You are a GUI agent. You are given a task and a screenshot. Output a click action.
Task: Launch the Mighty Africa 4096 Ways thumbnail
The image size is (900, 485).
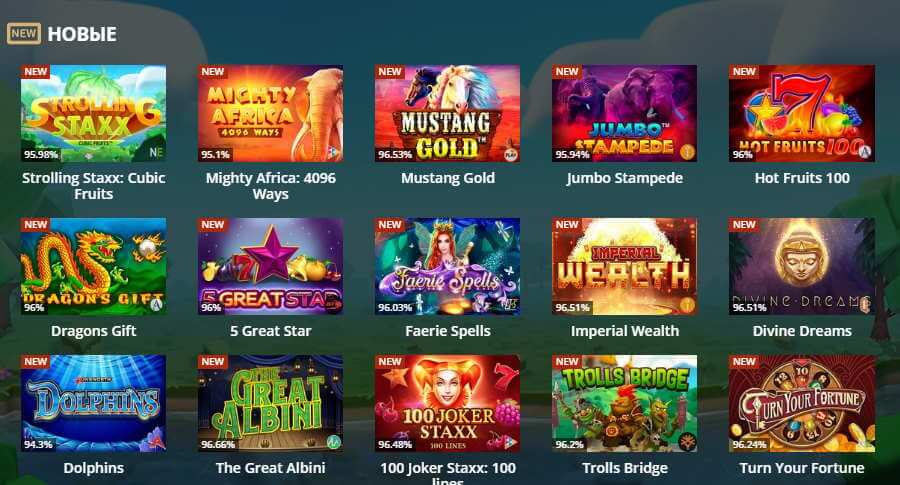click(270, 114)
